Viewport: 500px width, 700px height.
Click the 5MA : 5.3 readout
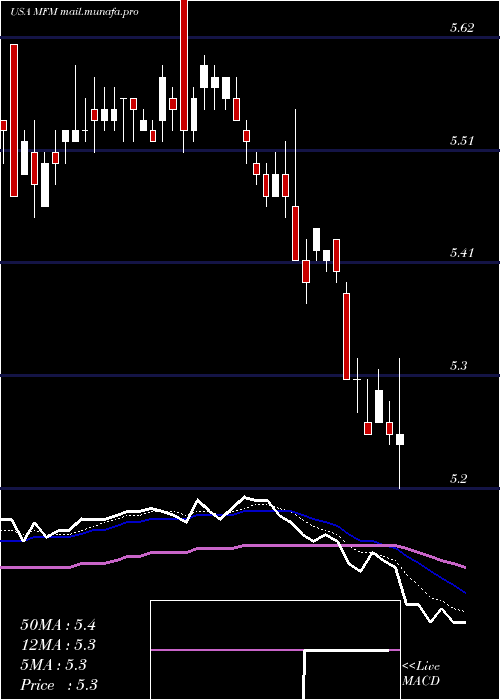(x=54, y=665)
